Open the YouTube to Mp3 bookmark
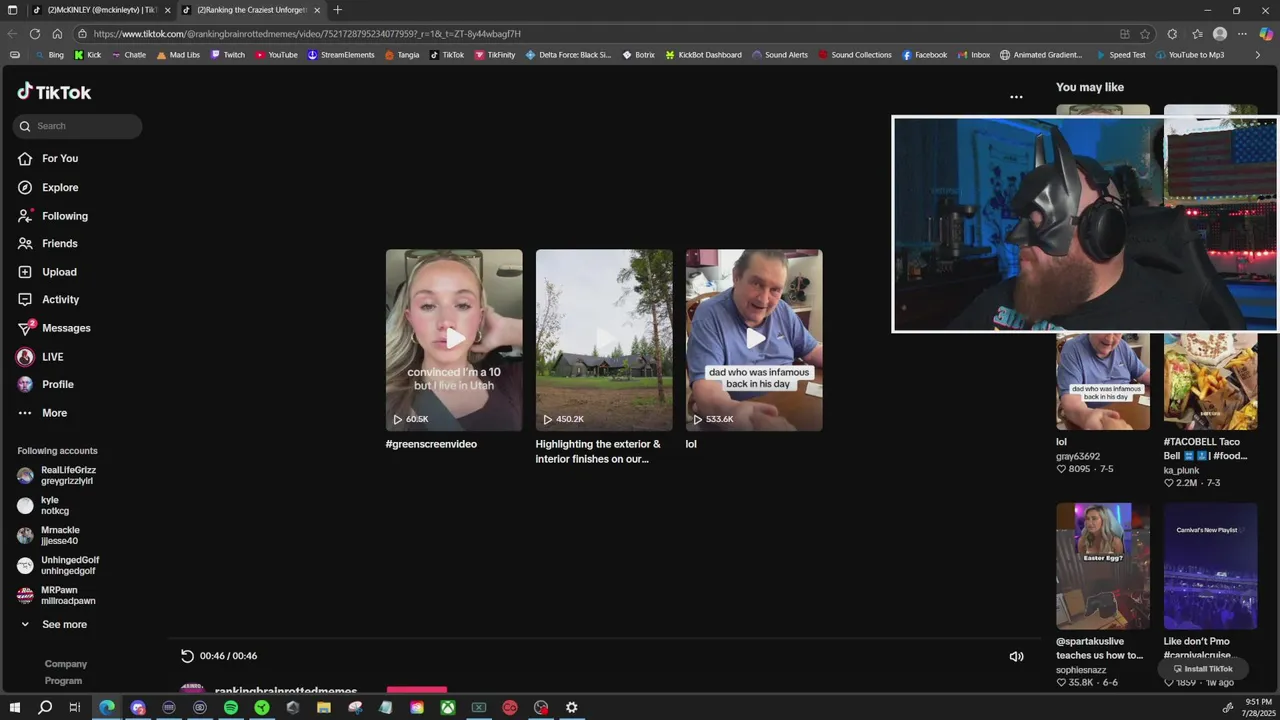1280x720 pixels. tap(1189, 55)
